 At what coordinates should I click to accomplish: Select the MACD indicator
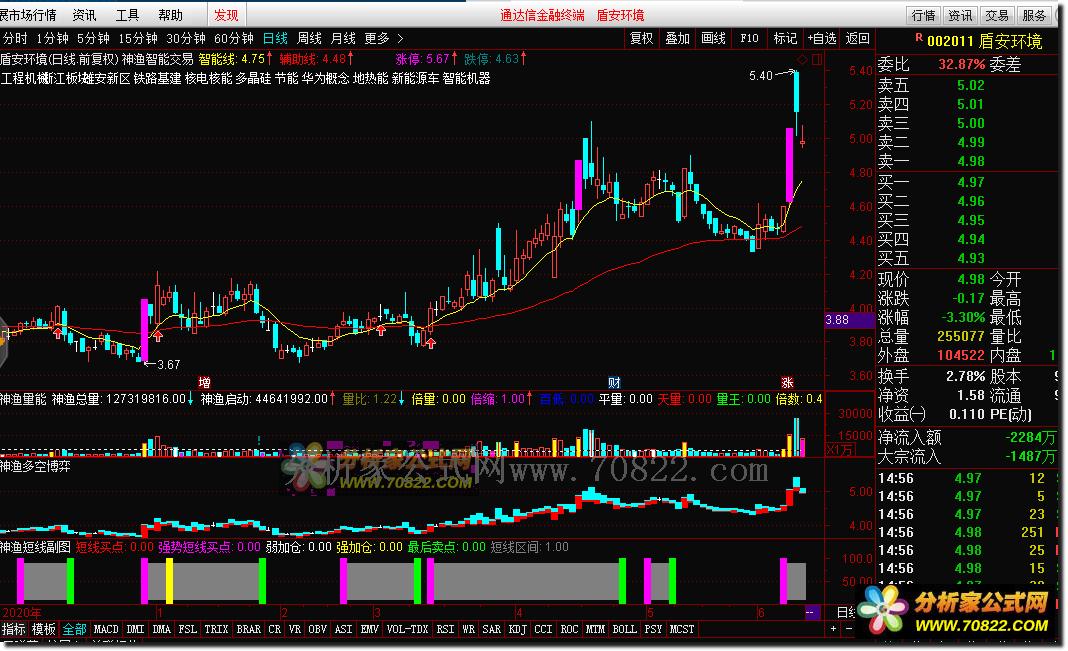pyautogui.click(x=106, y=629)
